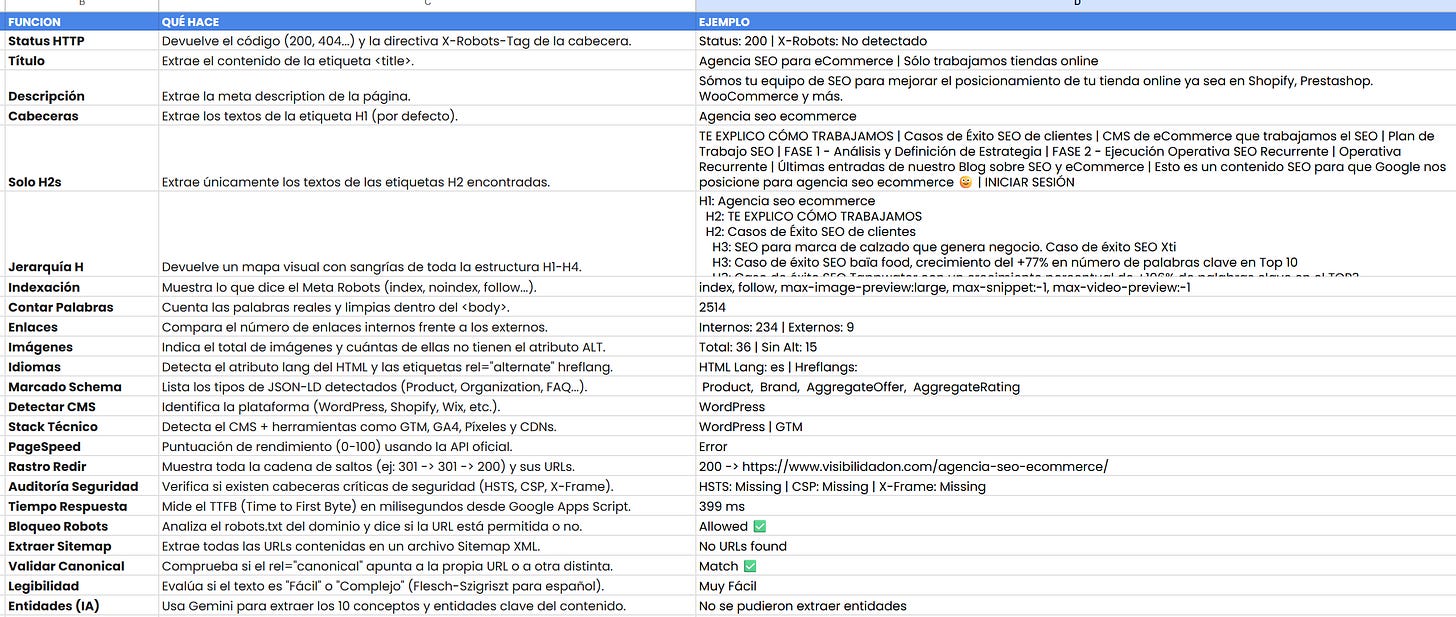Select the 'Total: 36 | Sin Alt: 15' cell
The image size is (1456, 617).
pyautogui.click(x=1075, y=347)
